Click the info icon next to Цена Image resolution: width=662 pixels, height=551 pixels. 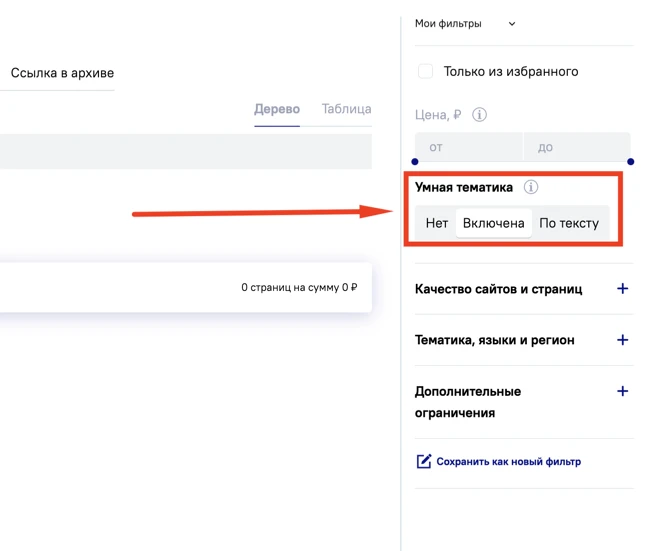point(479,115)
